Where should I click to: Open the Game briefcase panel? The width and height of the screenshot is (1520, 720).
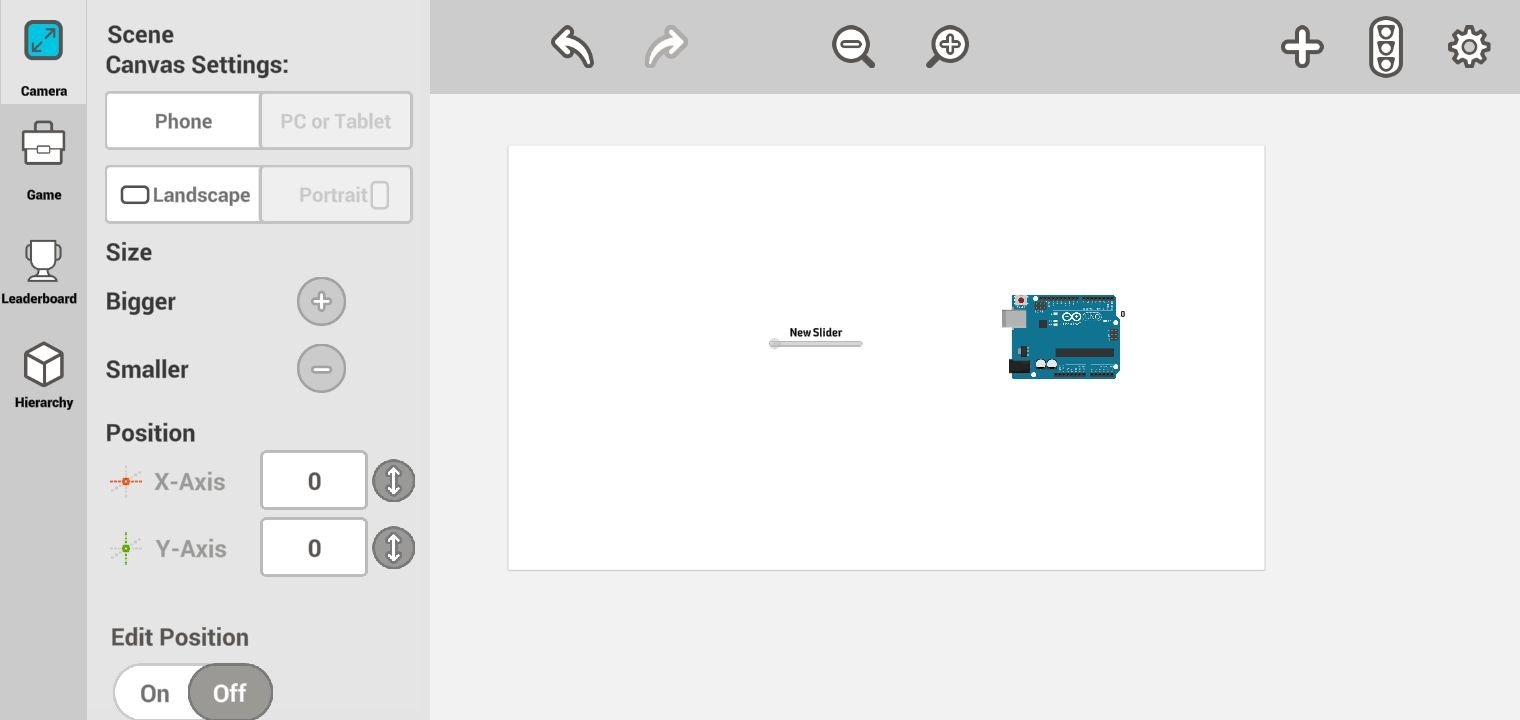[x=44, y=160]
